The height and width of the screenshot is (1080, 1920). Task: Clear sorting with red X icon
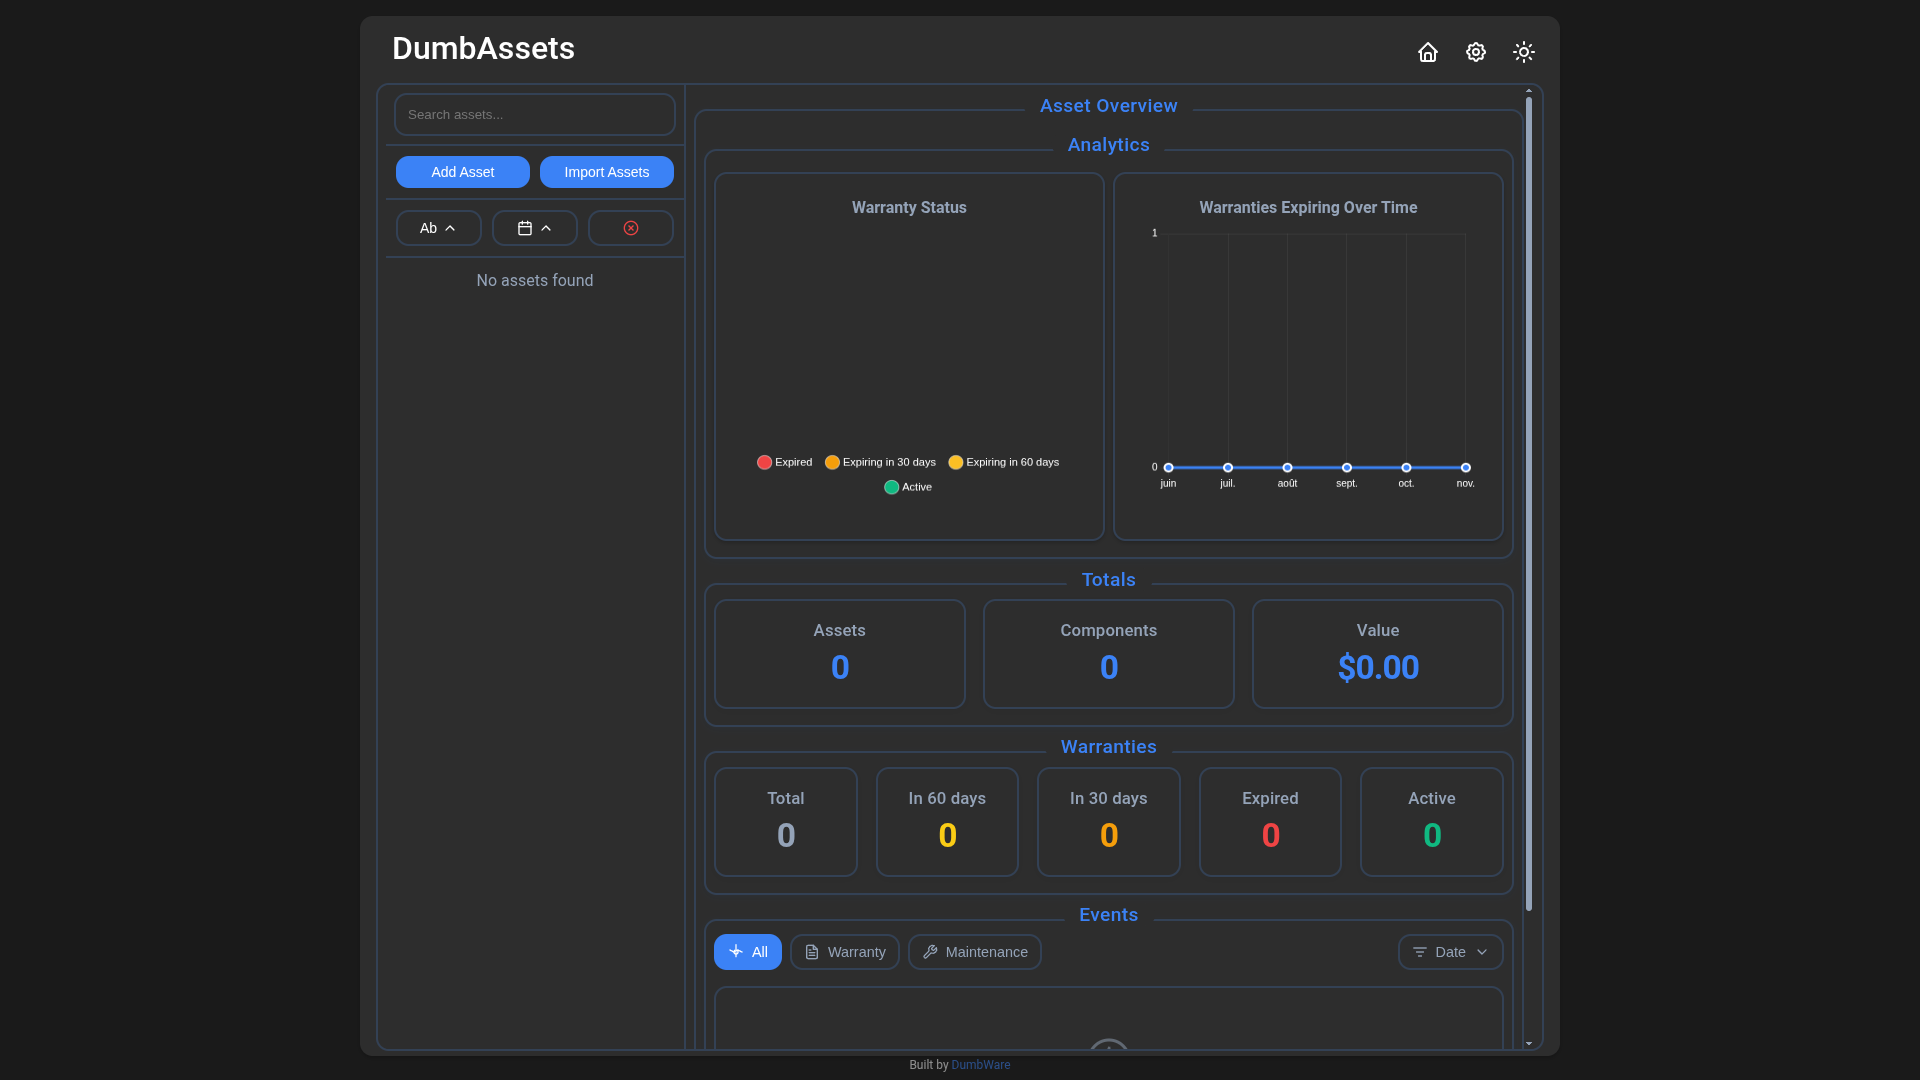pyautogui.click(x=631, y=228)
